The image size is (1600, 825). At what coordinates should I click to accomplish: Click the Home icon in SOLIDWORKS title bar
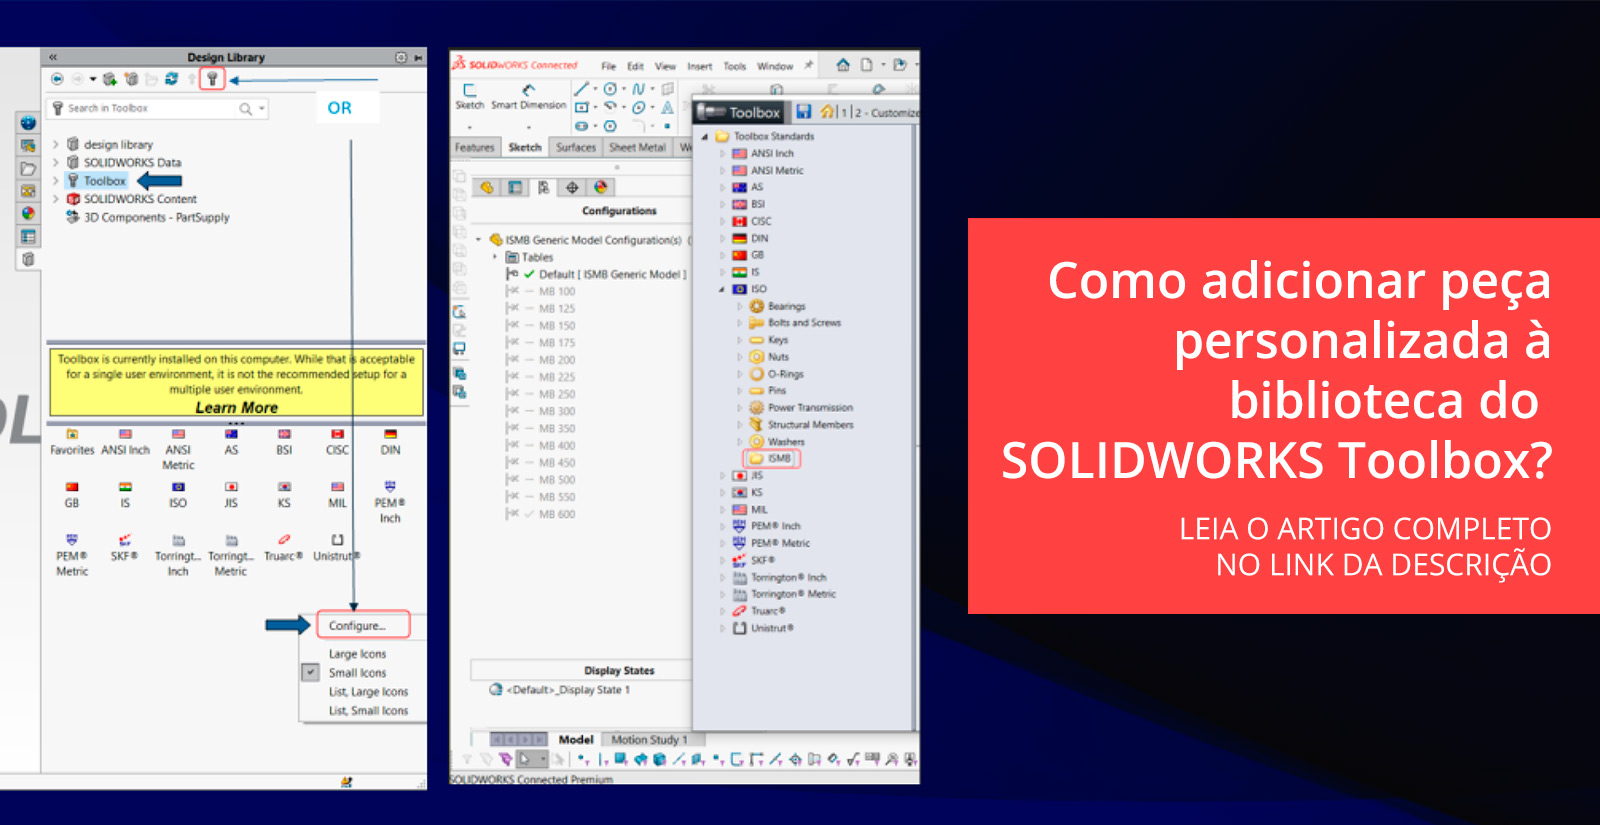843,65
